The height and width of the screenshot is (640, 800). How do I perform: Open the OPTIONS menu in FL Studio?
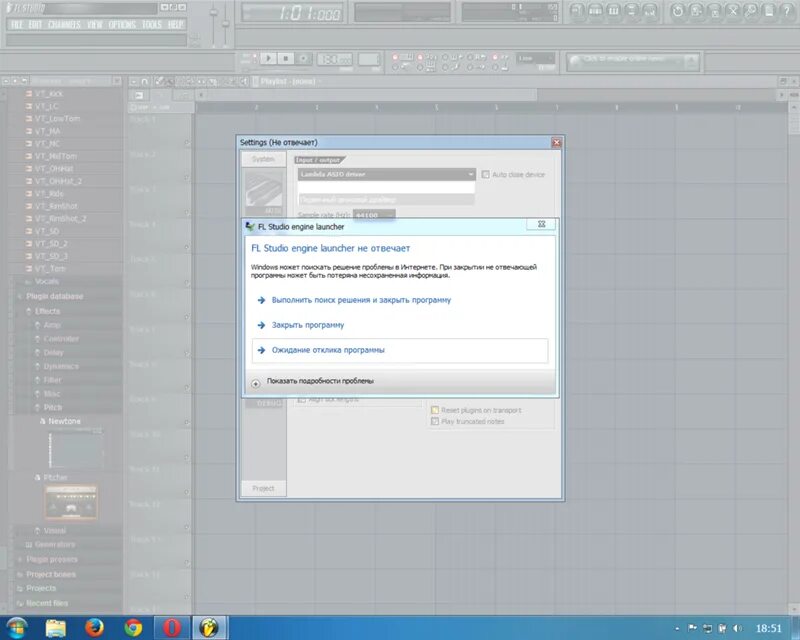pyautogui.click(x=122, y=24)
